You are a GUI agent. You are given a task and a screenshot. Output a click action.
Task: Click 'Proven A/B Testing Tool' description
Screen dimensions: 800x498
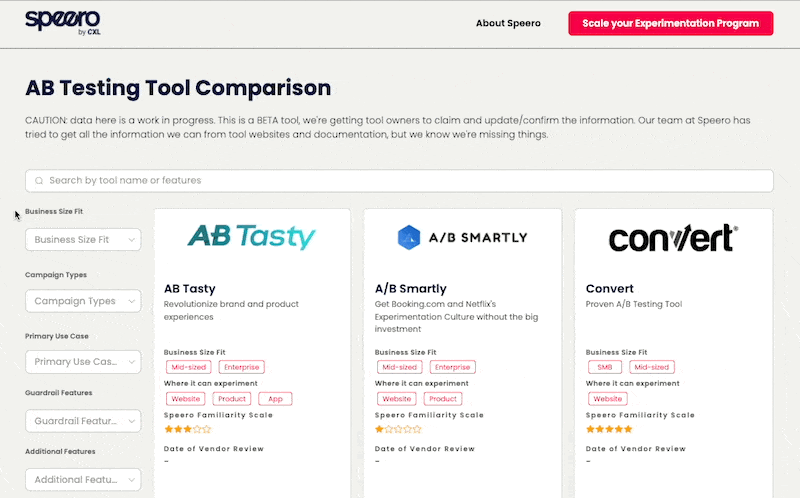click(634, 304)
